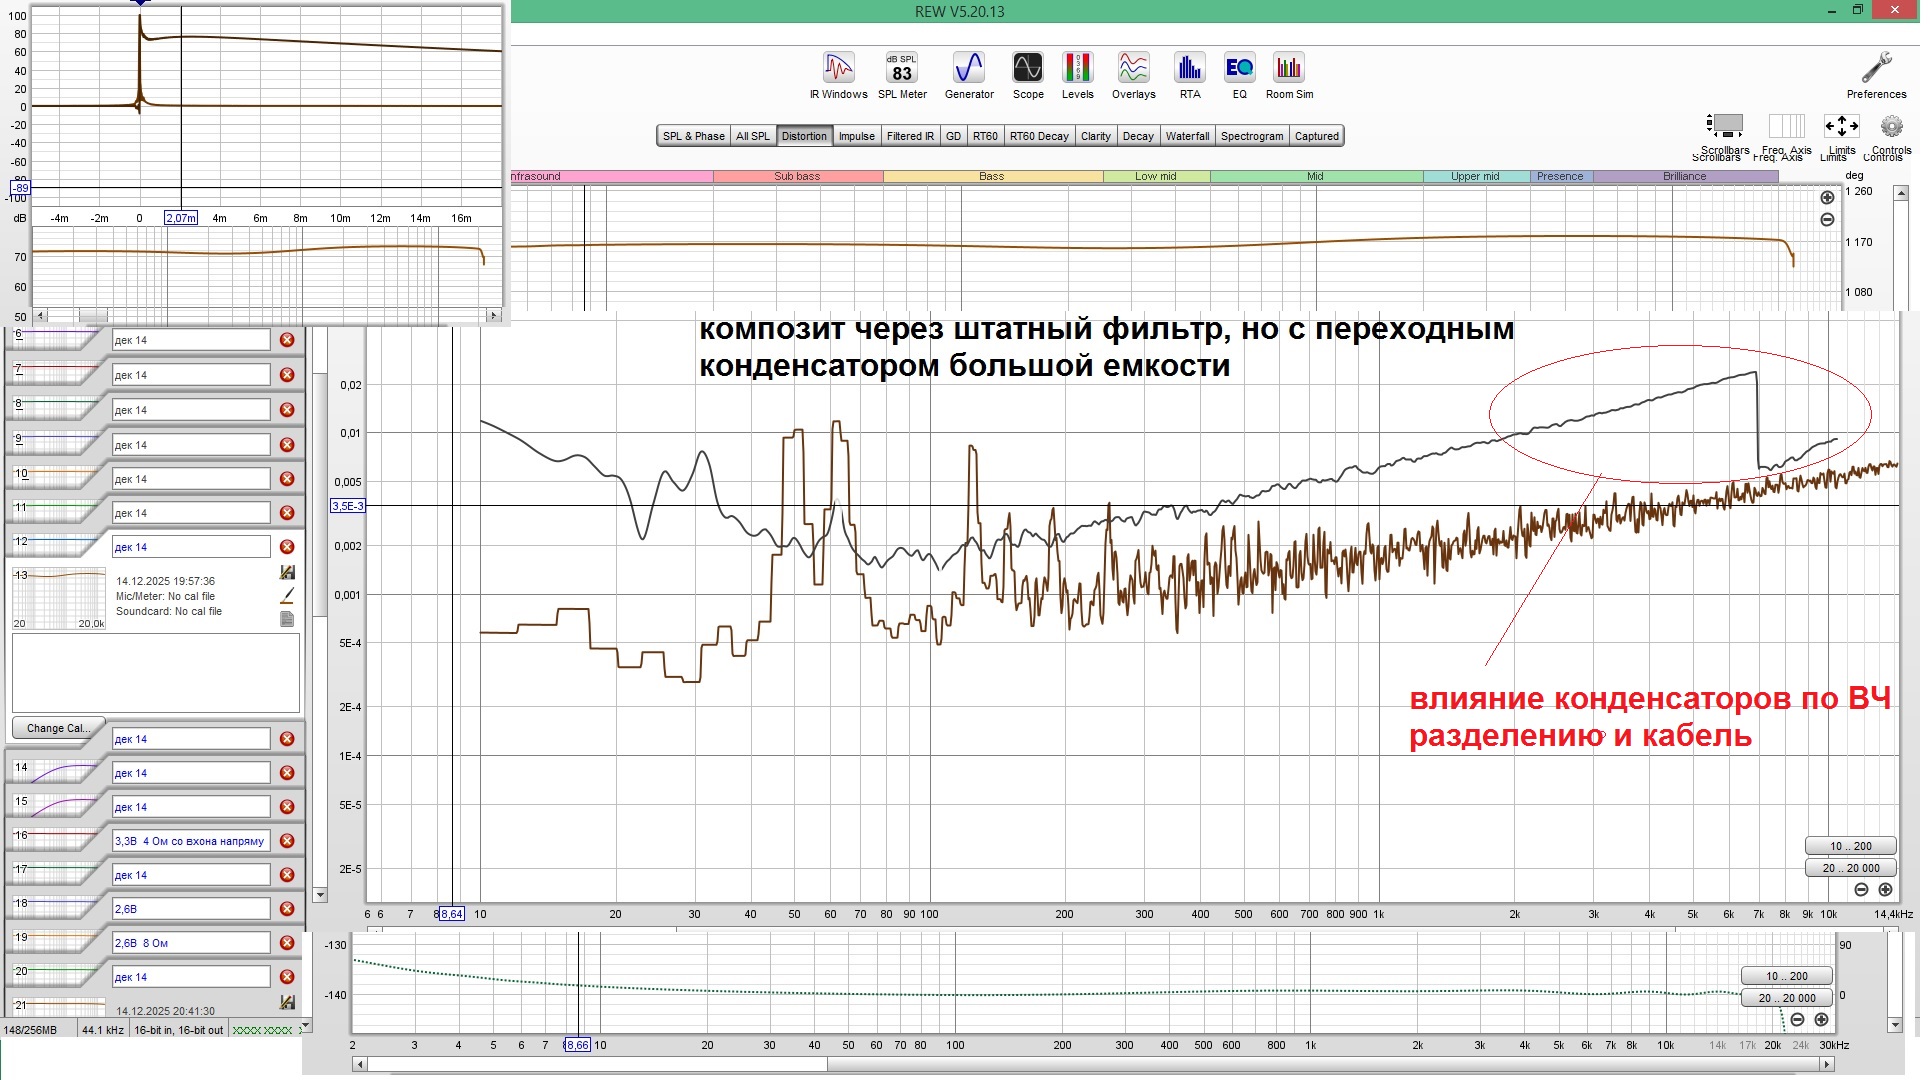Edit the '3,3В 4 Ом' measurement name field
This screenshot has height=1080, width=1930.
(190, 841)
